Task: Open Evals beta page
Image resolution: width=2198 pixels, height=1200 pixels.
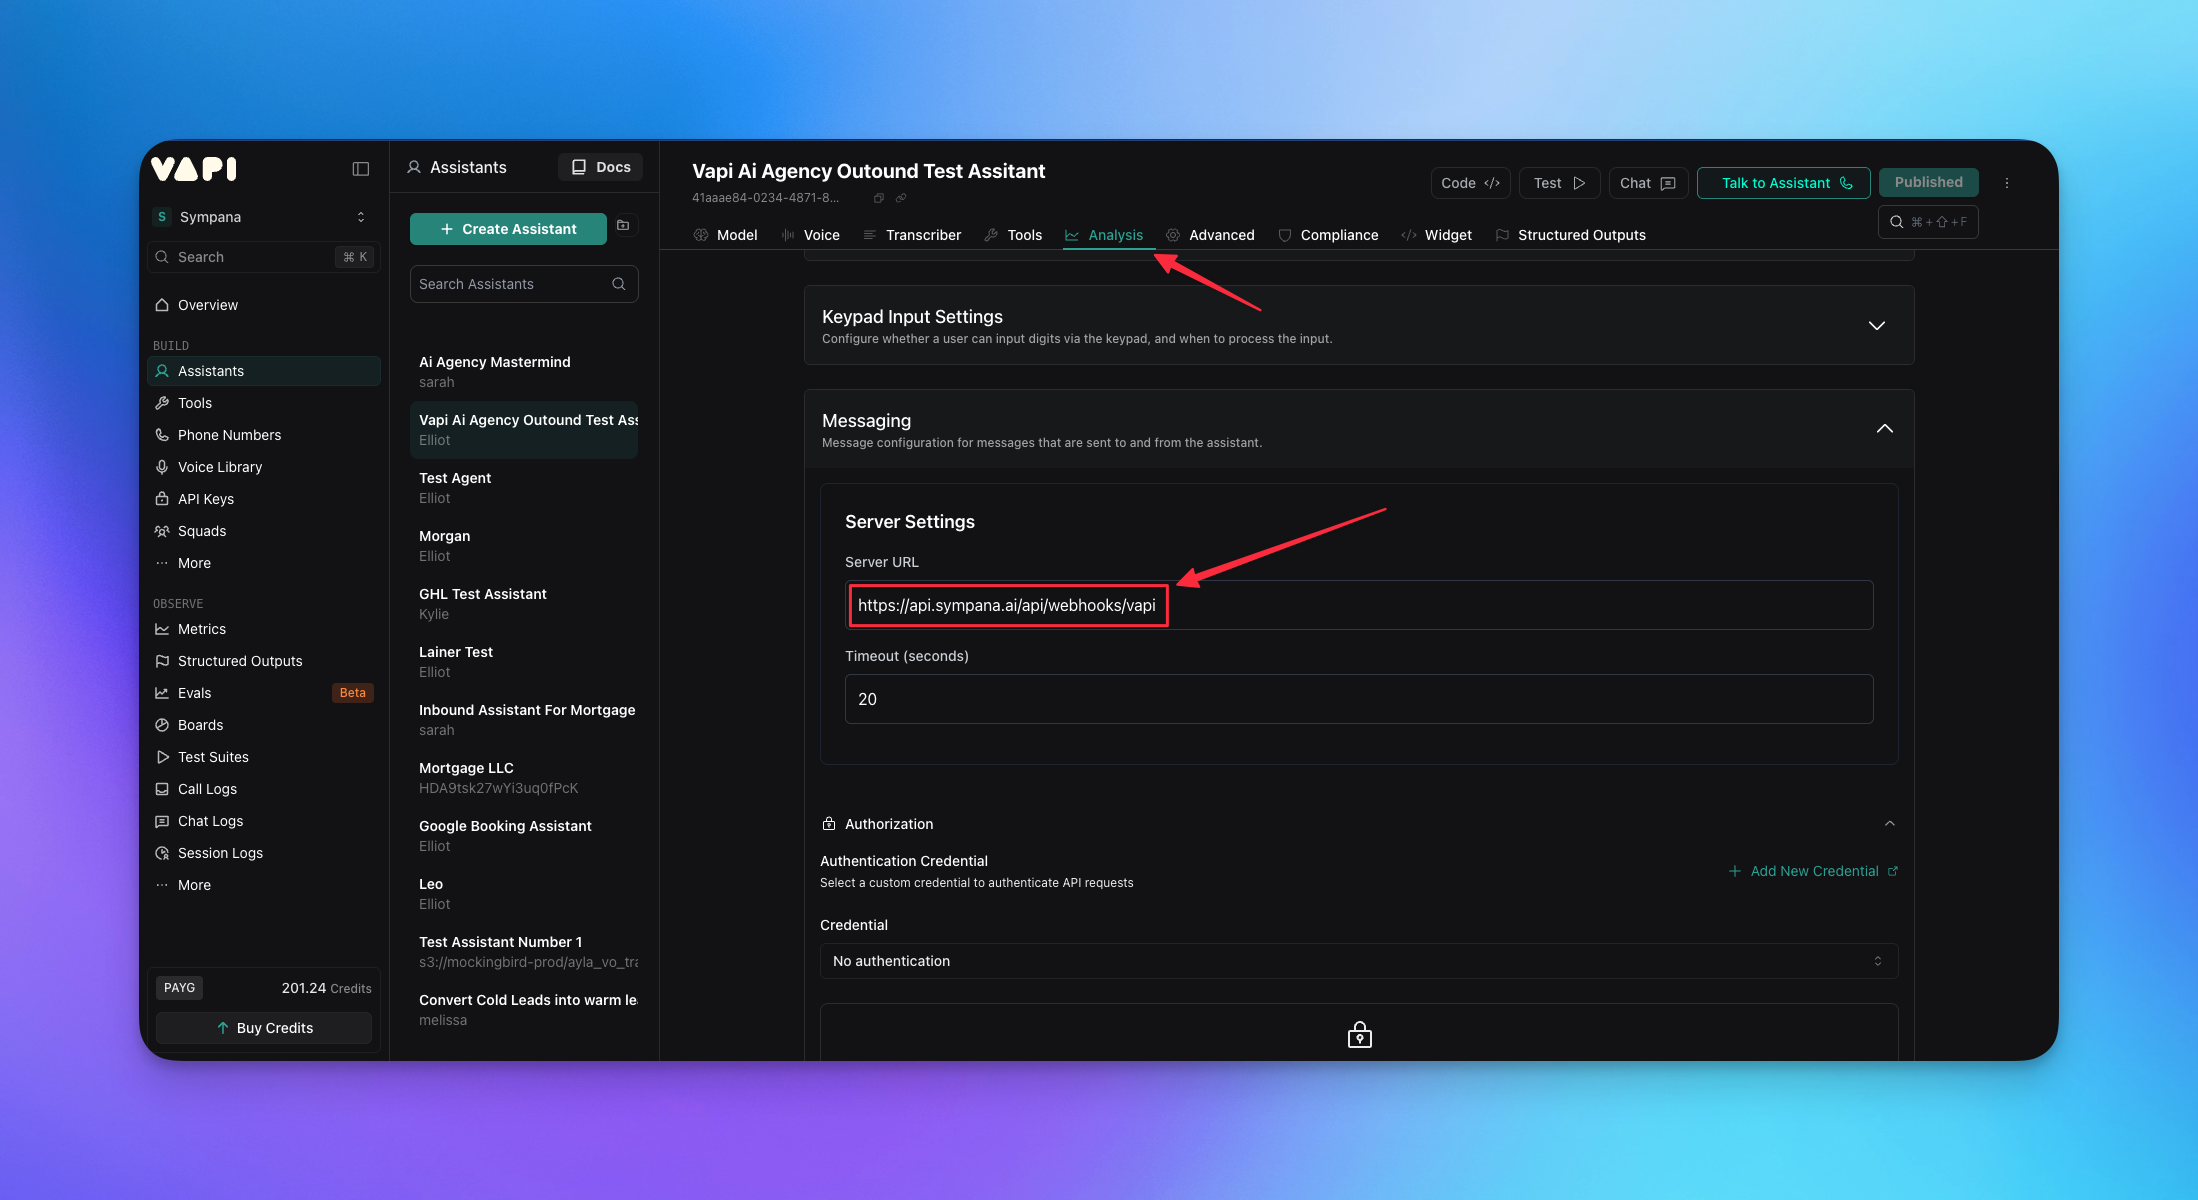Action: 264,693
